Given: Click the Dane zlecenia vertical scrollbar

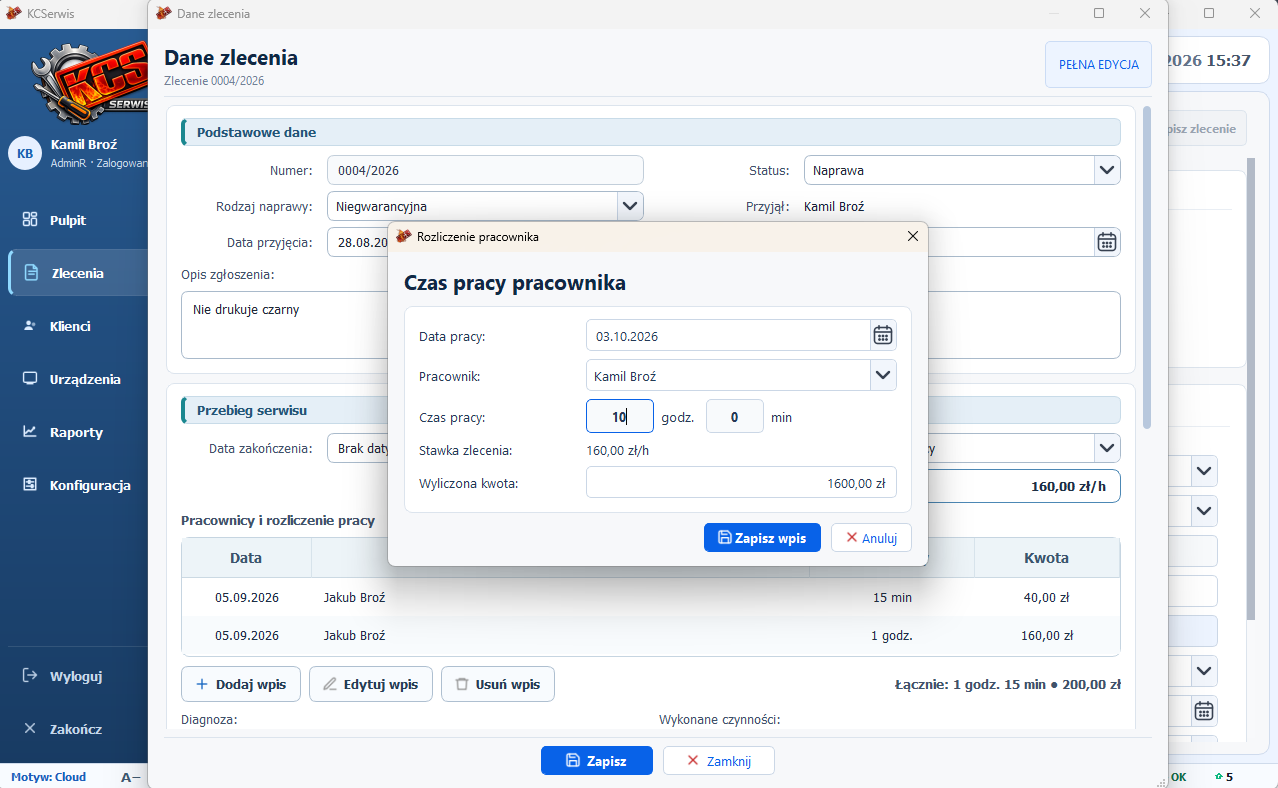Looking at the screenshot, I should coord(1146,268).
